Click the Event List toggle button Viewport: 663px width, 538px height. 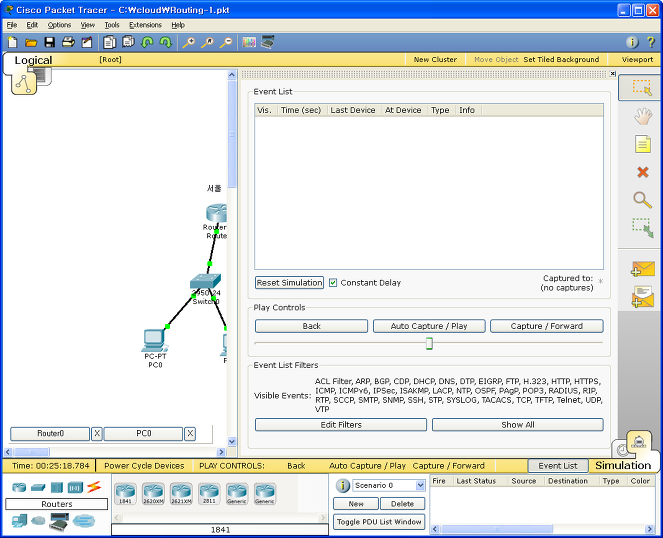tap(558, 466)
